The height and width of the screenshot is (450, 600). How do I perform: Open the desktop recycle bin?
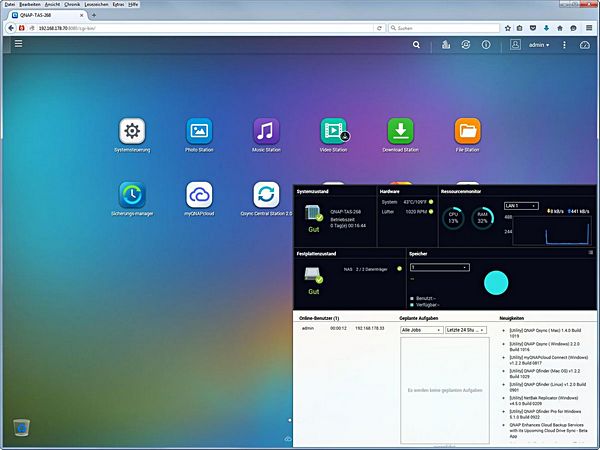(x=21, y=427)
